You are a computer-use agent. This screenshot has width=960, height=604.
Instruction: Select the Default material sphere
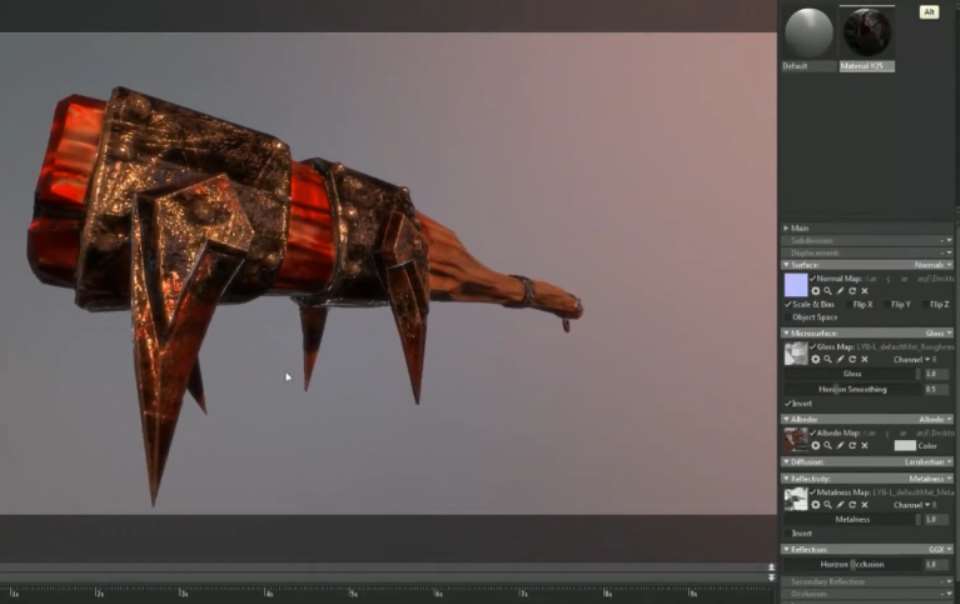click(x=809, y=33)
